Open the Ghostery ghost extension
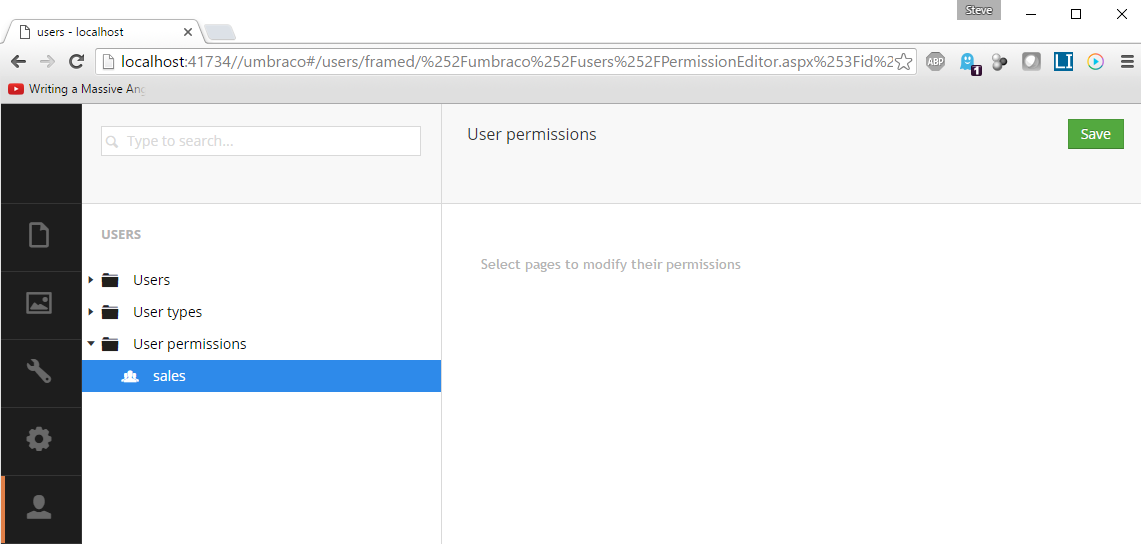The height and width of the screenshot is (544, 1141). point(969,63)
